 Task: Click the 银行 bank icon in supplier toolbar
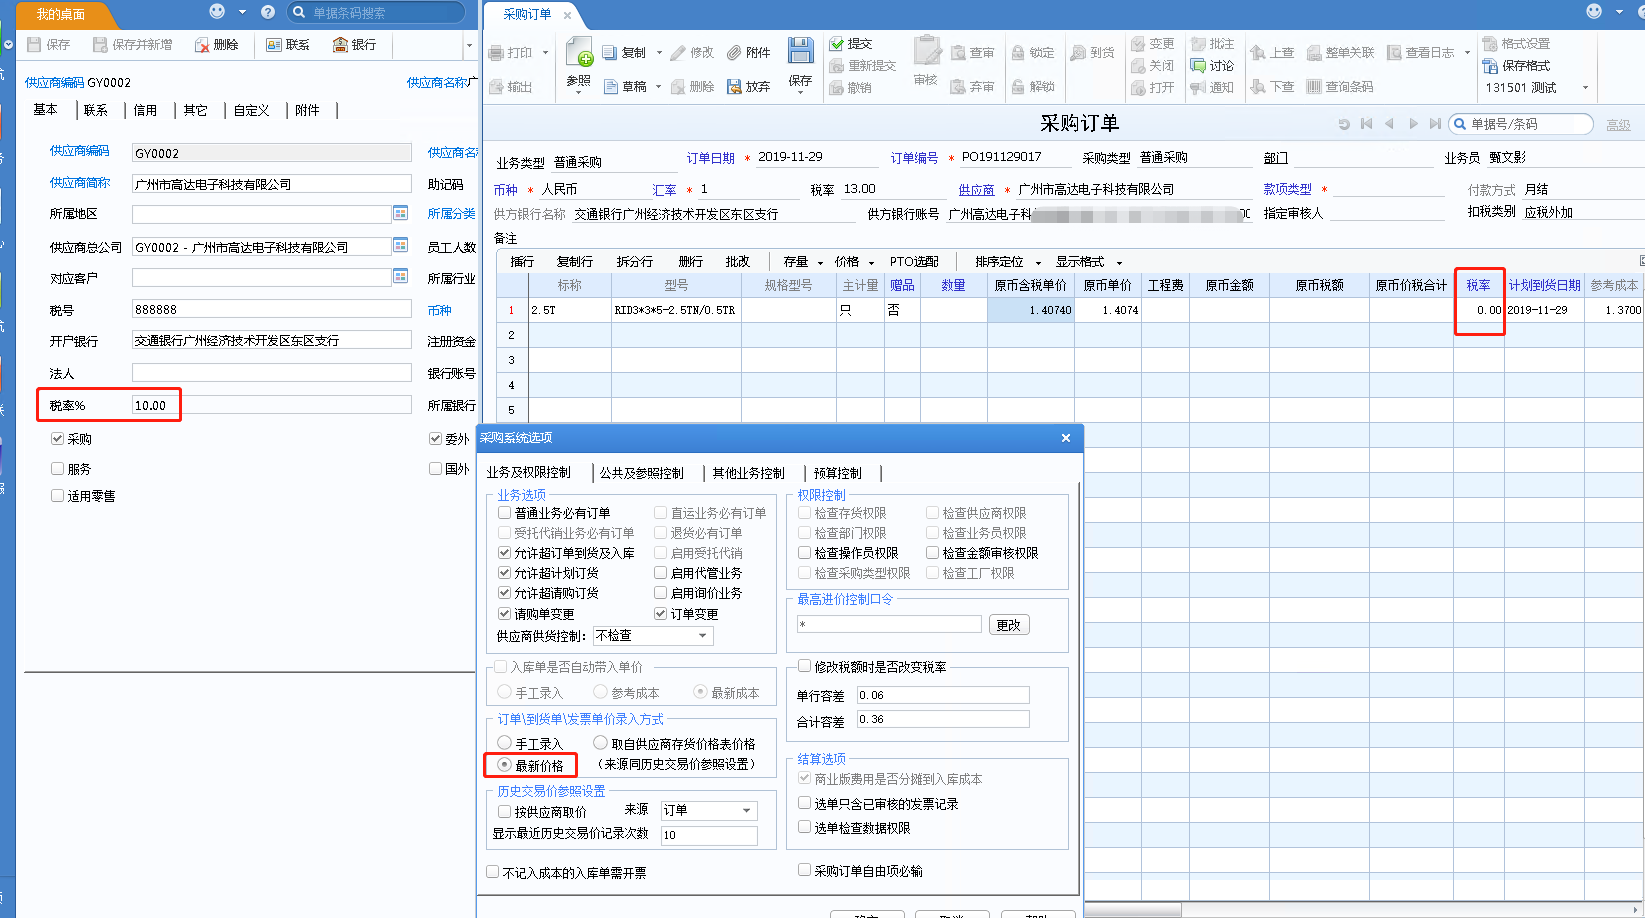pyautogui.click(x=340, y=45)
